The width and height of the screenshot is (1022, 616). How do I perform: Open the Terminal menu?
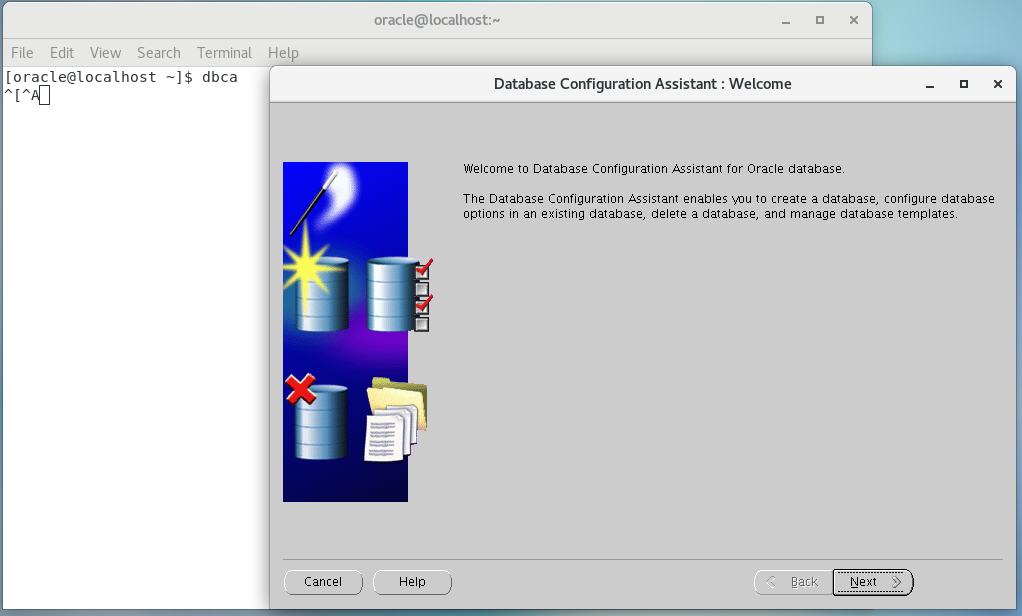tap(224, 53)
